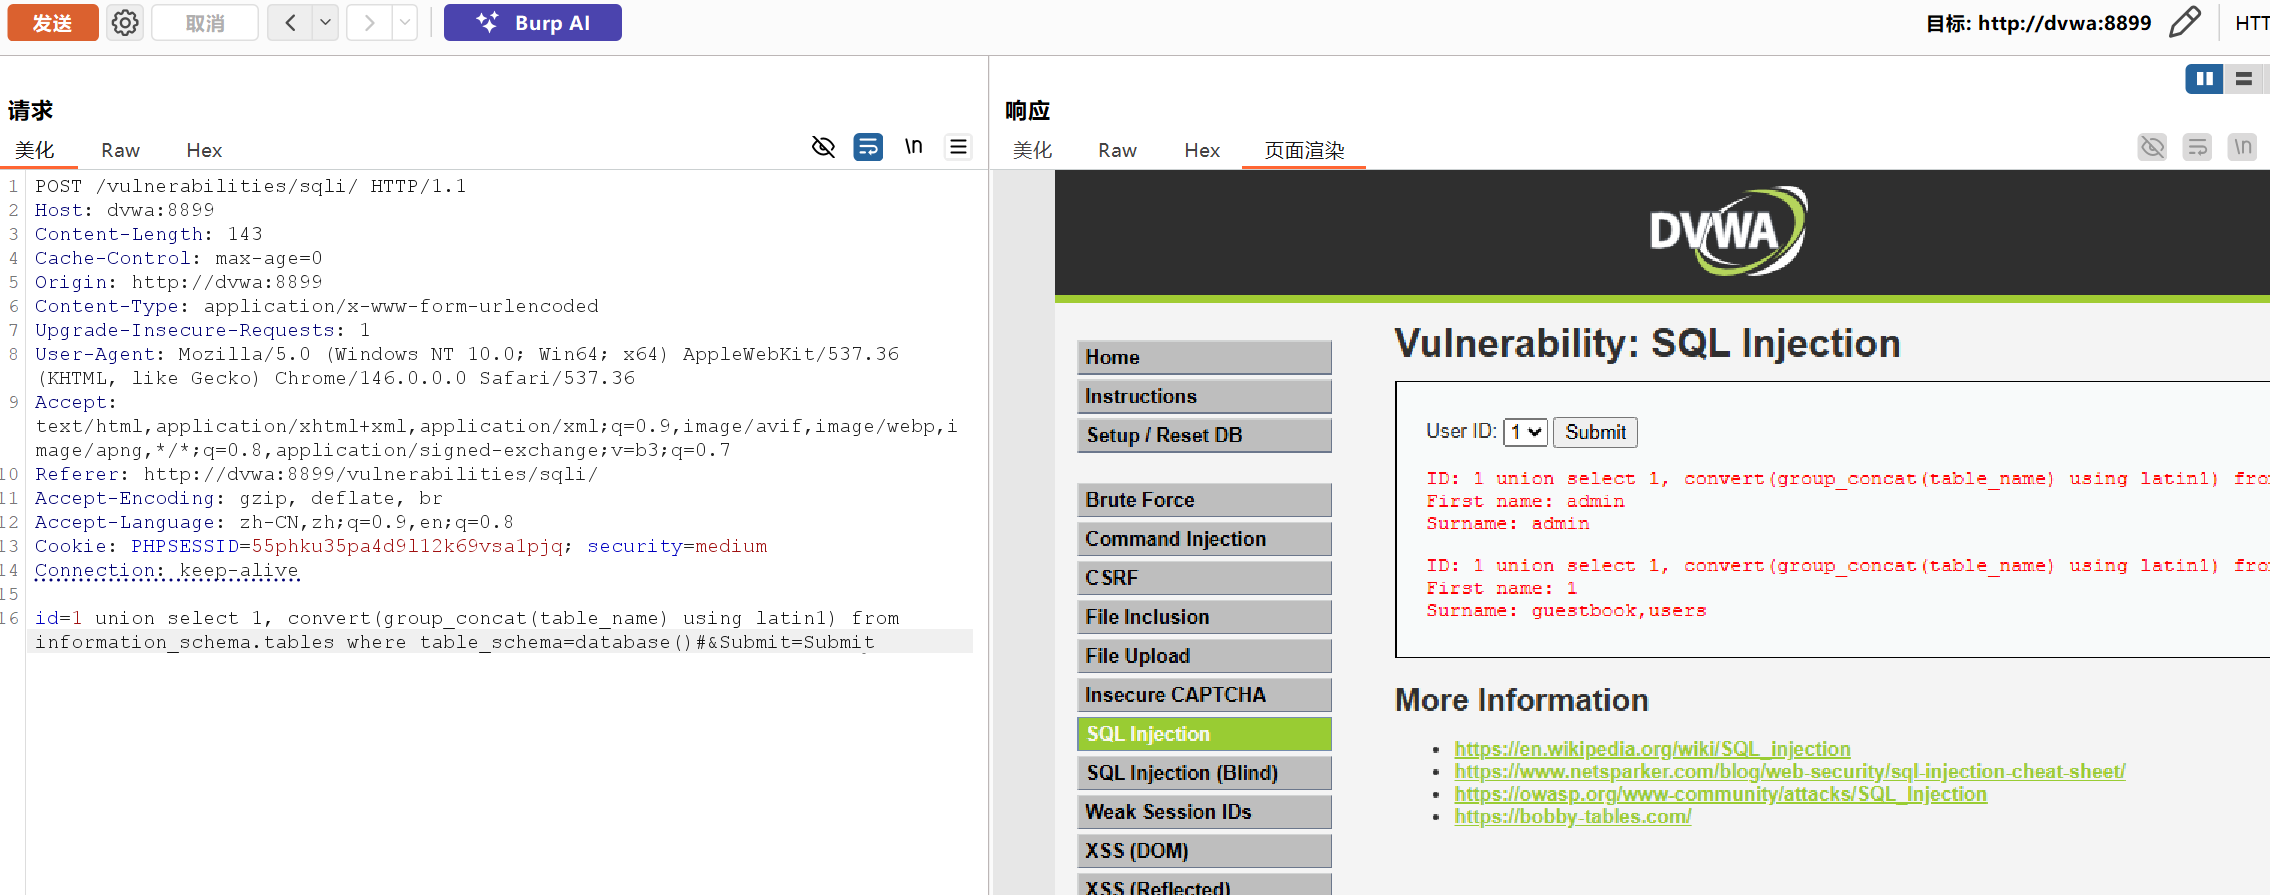Image resolution: width=2270 pixels, height=895 pixels.
Task: Open Insecure CAPTCHA menu item
Action: pos(1204,695)
